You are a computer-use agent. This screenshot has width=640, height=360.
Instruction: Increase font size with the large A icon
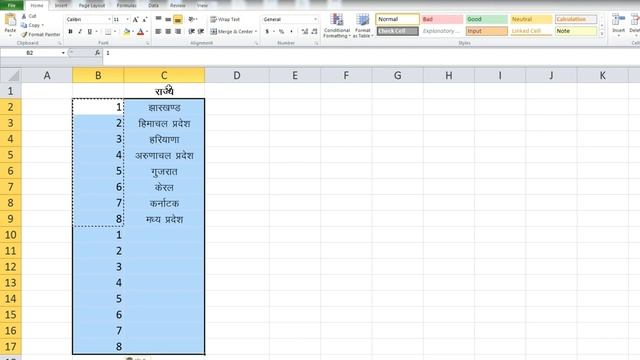(136, 19)
